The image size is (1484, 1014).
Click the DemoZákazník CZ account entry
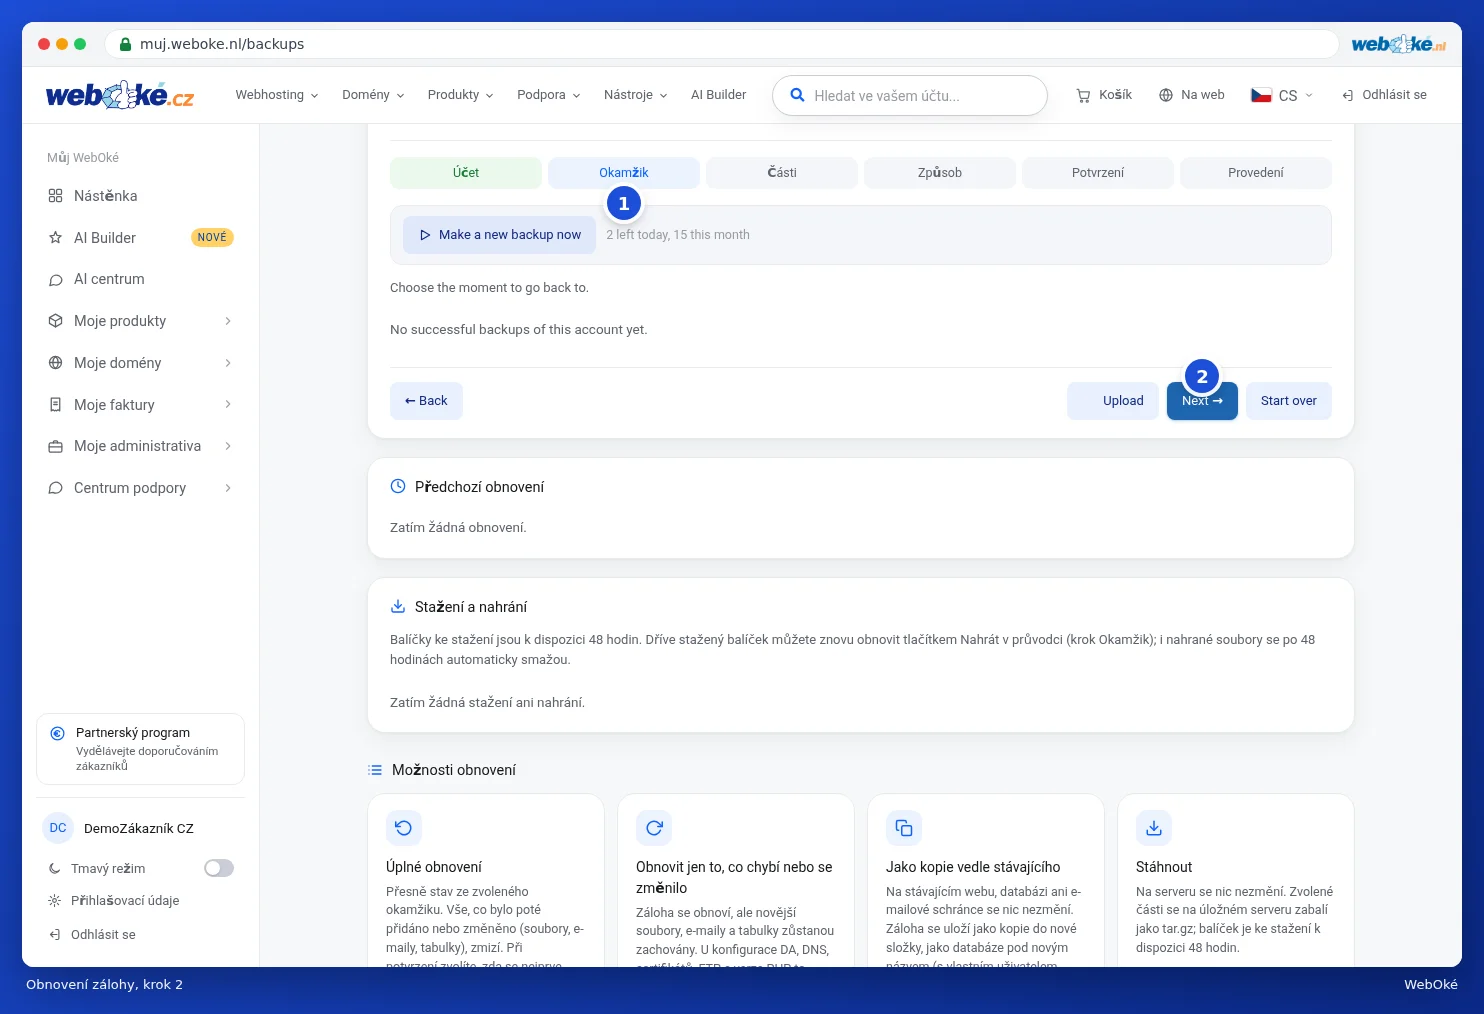coord(140,828)
